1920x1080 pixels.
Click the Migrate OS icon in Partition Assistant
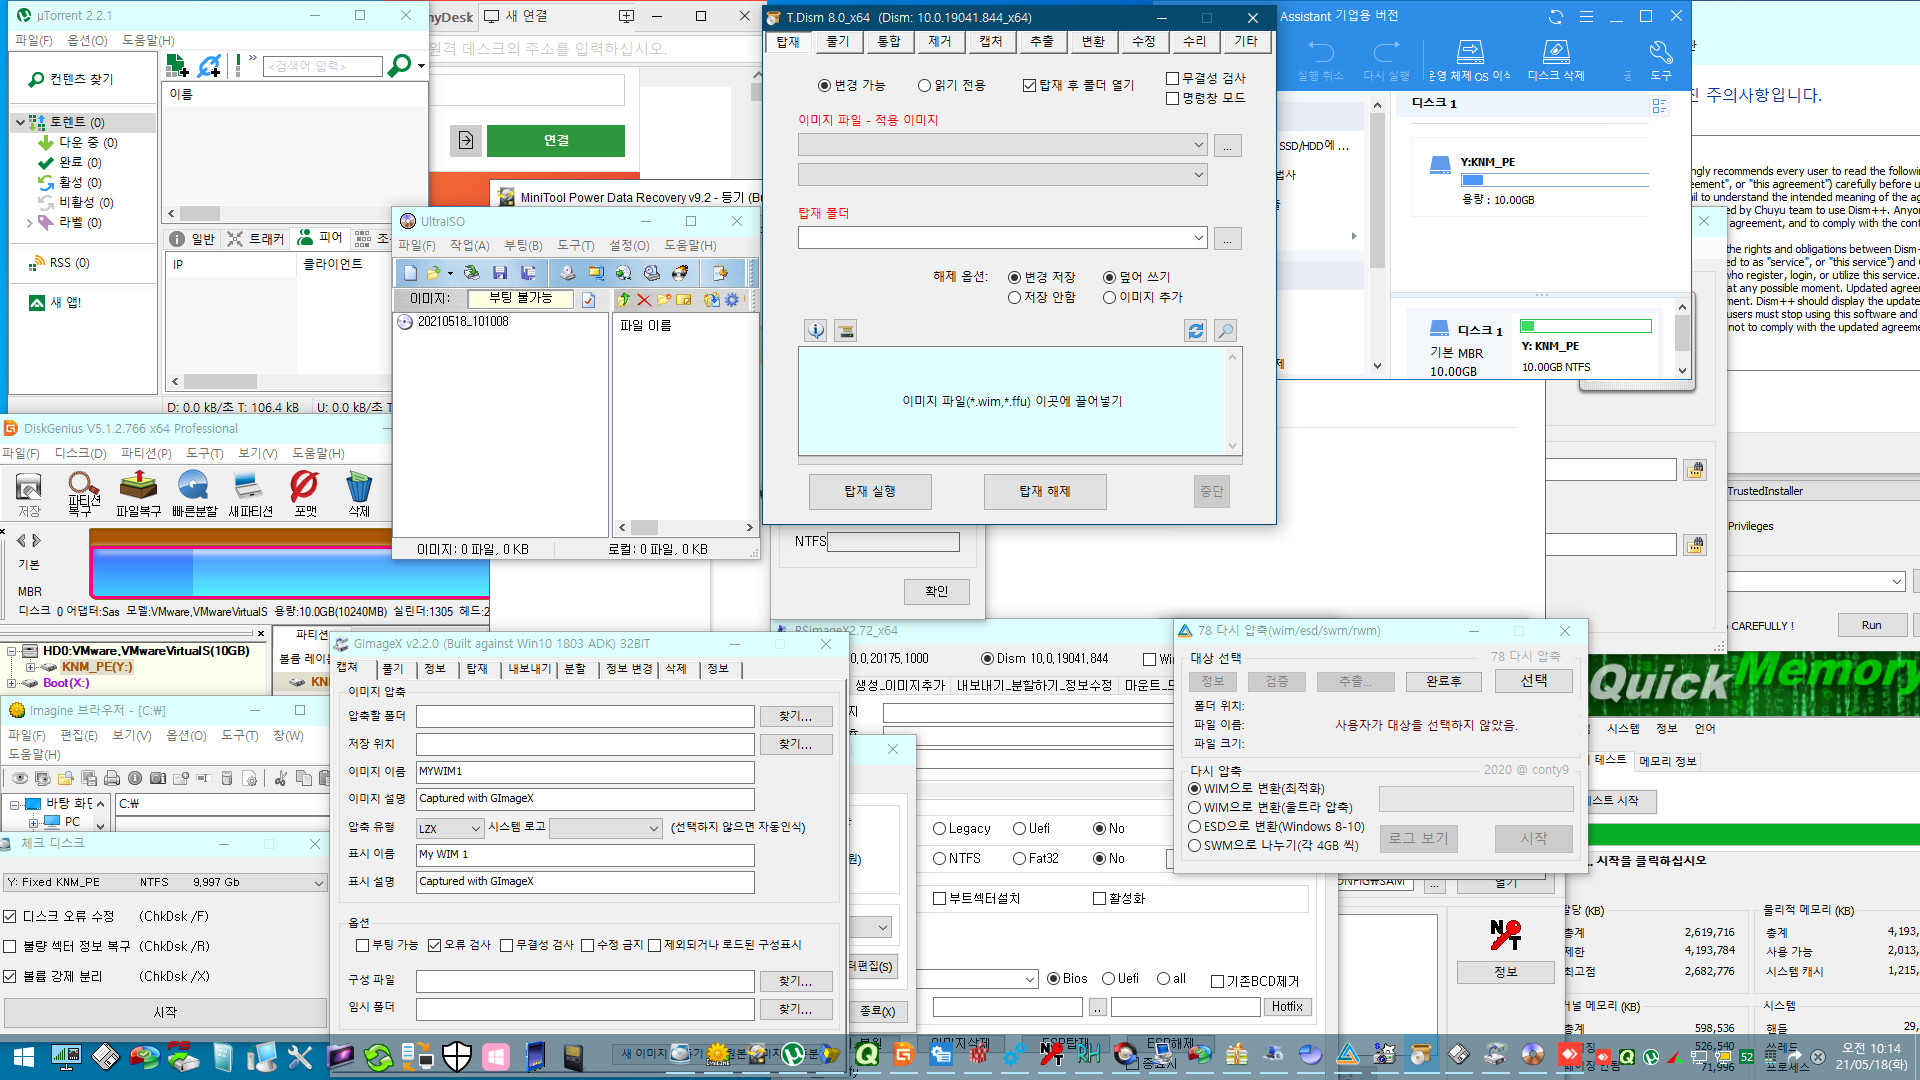coord(1469,60)
